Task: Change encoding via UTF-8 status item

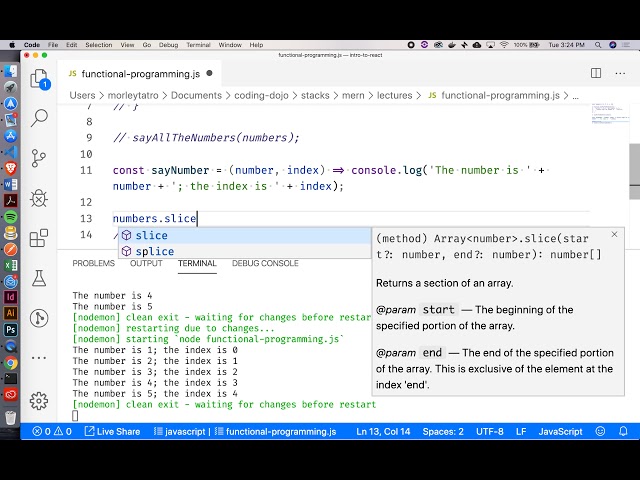Action: pos(489,431)
